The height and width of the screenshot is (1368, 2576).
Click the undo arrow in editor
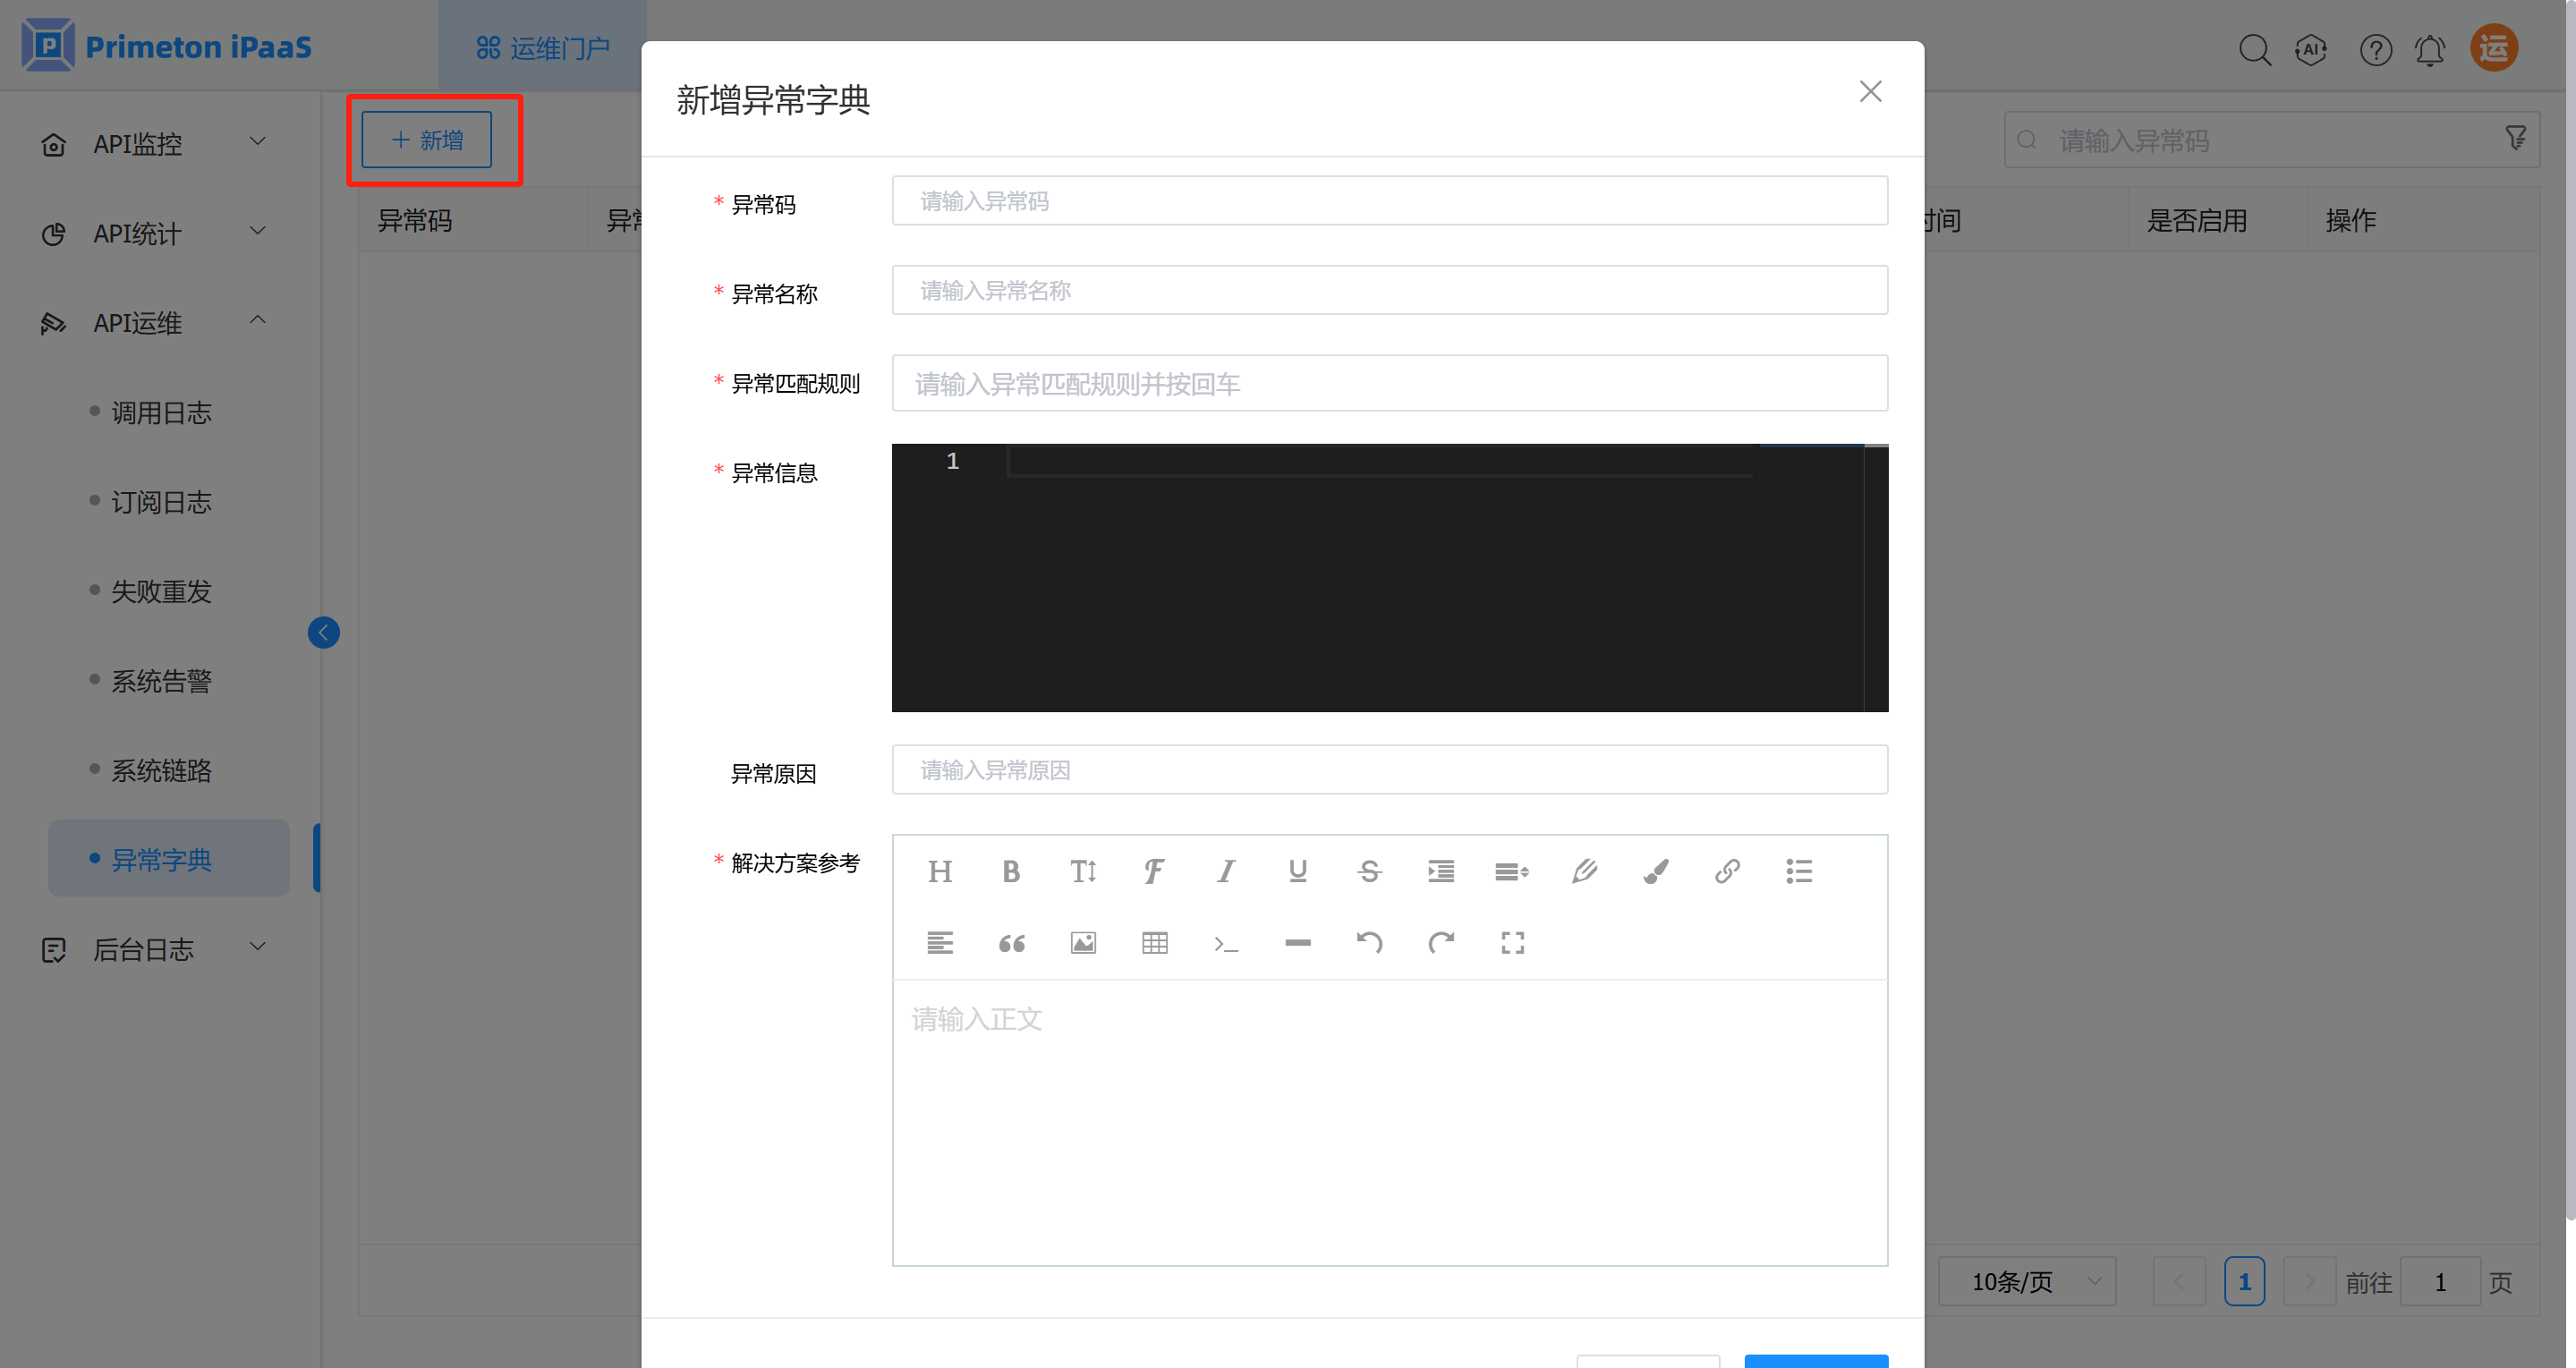[x=1369, y=943]
